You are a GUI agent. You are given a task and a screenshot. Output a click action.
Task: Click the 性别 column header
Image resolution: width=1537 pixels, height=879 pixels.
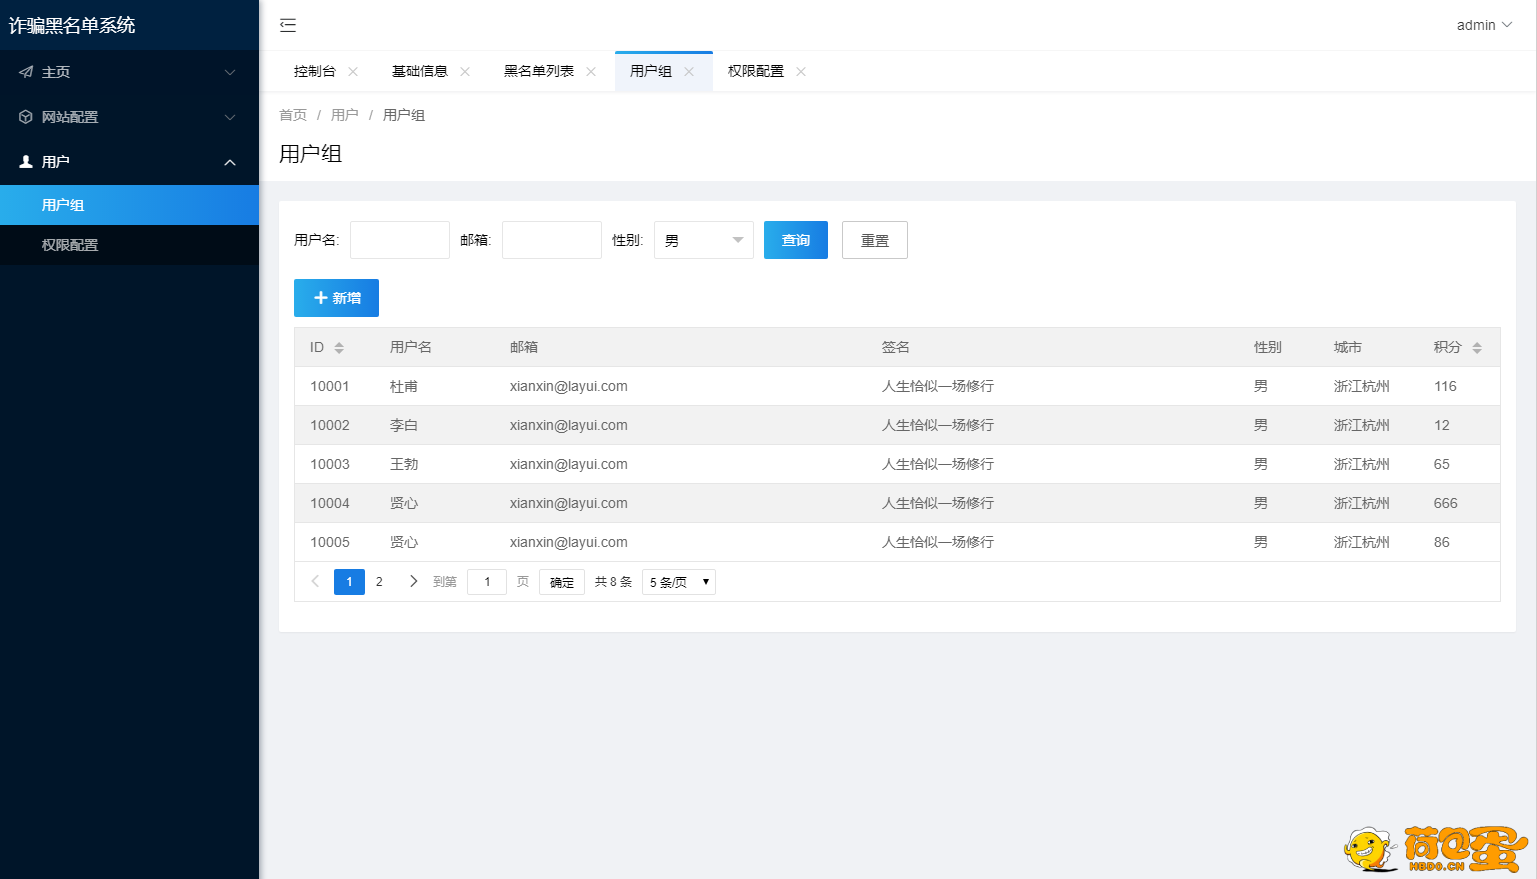point(1268,347)
